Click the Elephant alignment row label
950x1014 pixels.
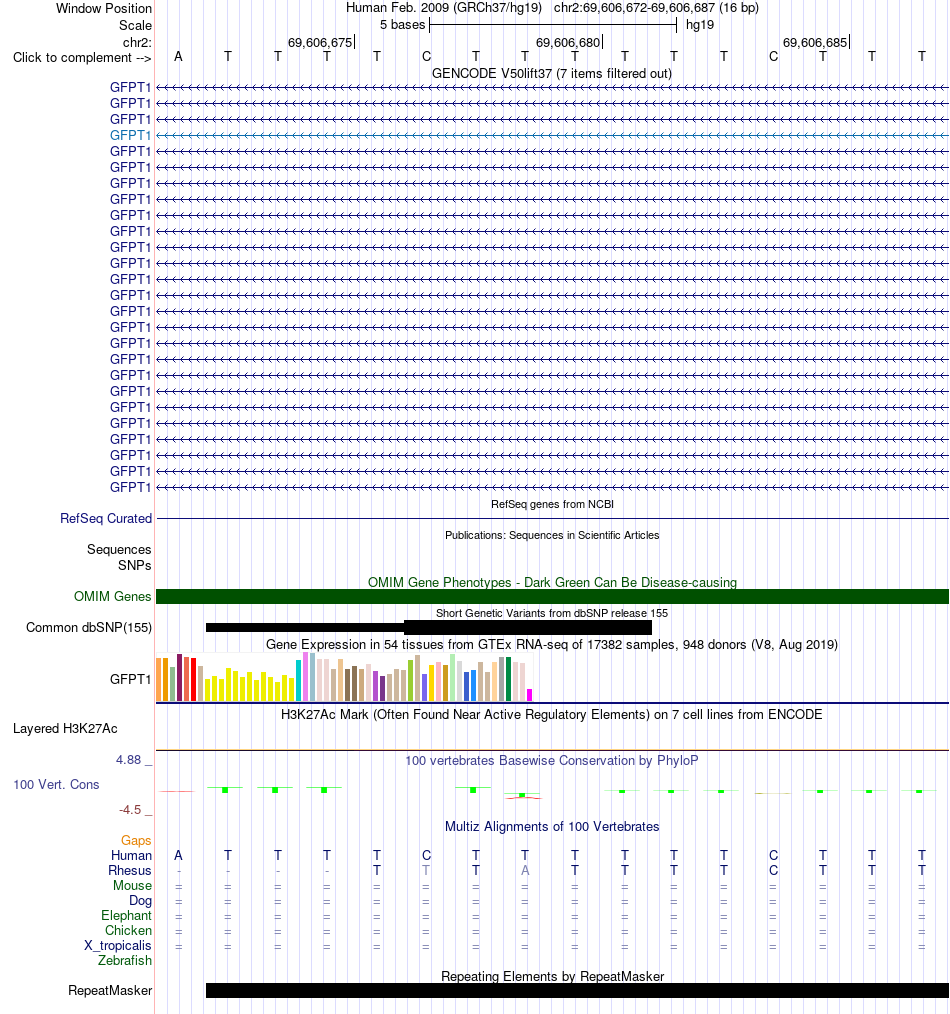(126, 915)
